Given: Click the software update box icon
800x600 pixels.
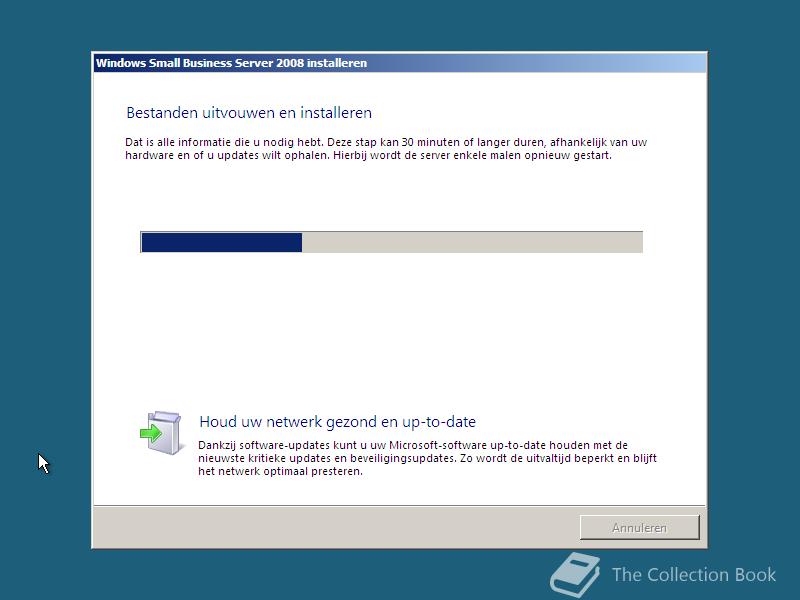Looking at the screenshot, I should pos(162,433).
